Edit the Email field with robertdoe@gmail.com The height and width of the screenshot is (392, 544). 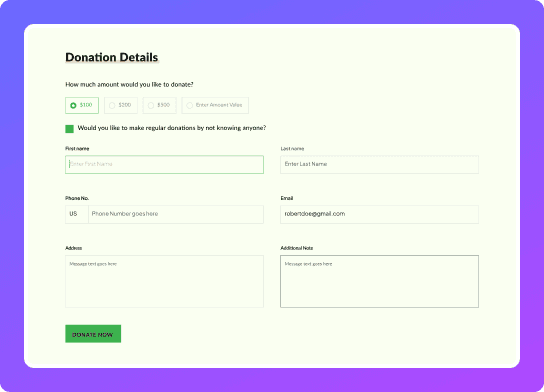(x=380, y=214)
